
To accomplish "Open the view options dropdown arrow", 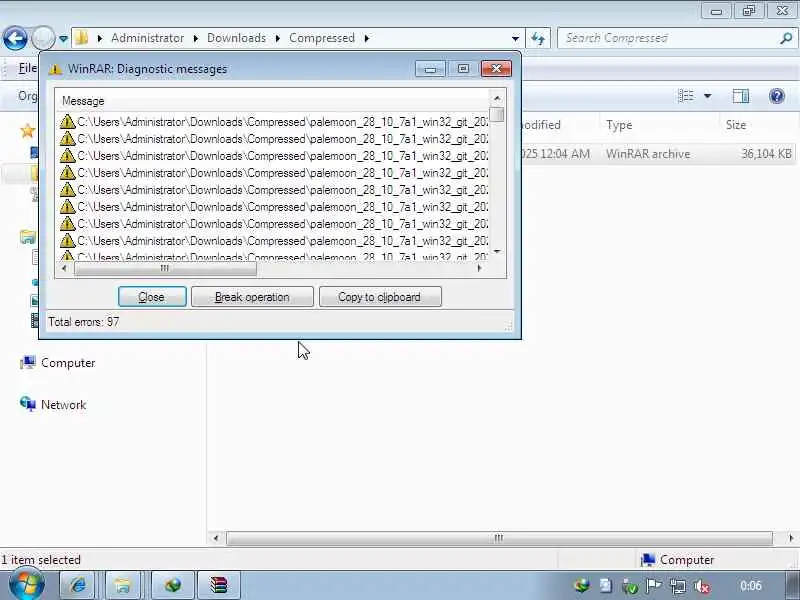I will tap(708, 96).
